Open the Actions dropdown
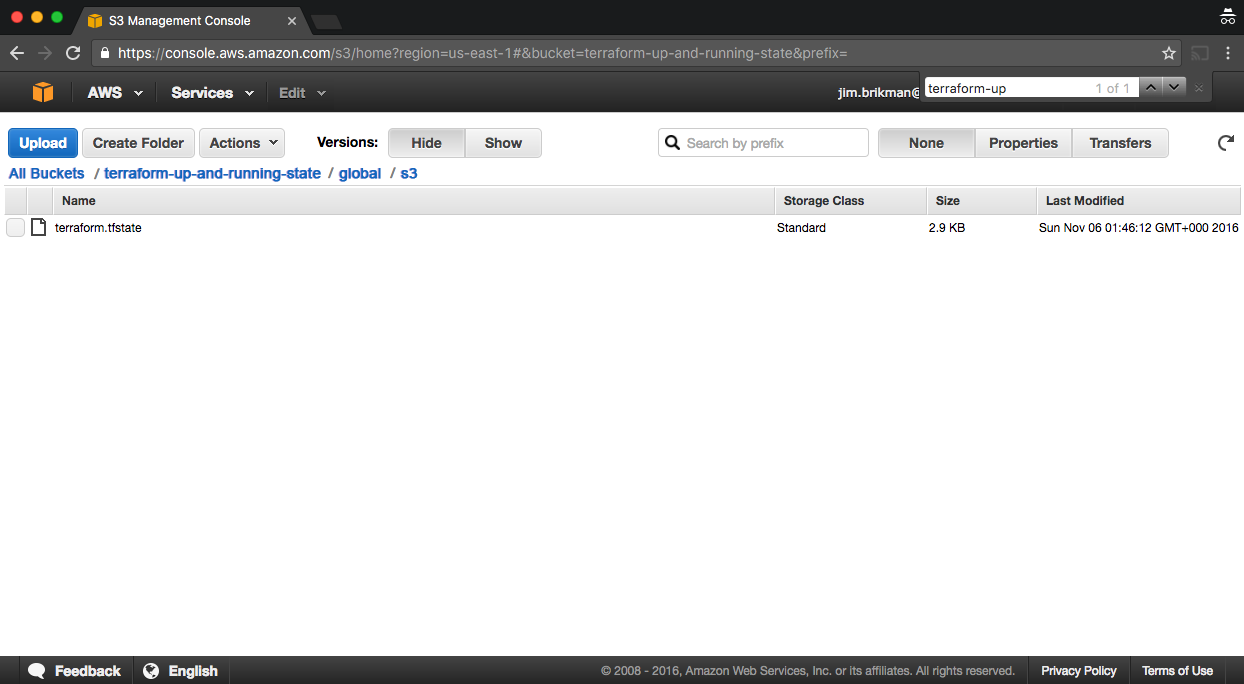Image resolution: width=1244 pixels, height=684 pixels. pos(242,143)
